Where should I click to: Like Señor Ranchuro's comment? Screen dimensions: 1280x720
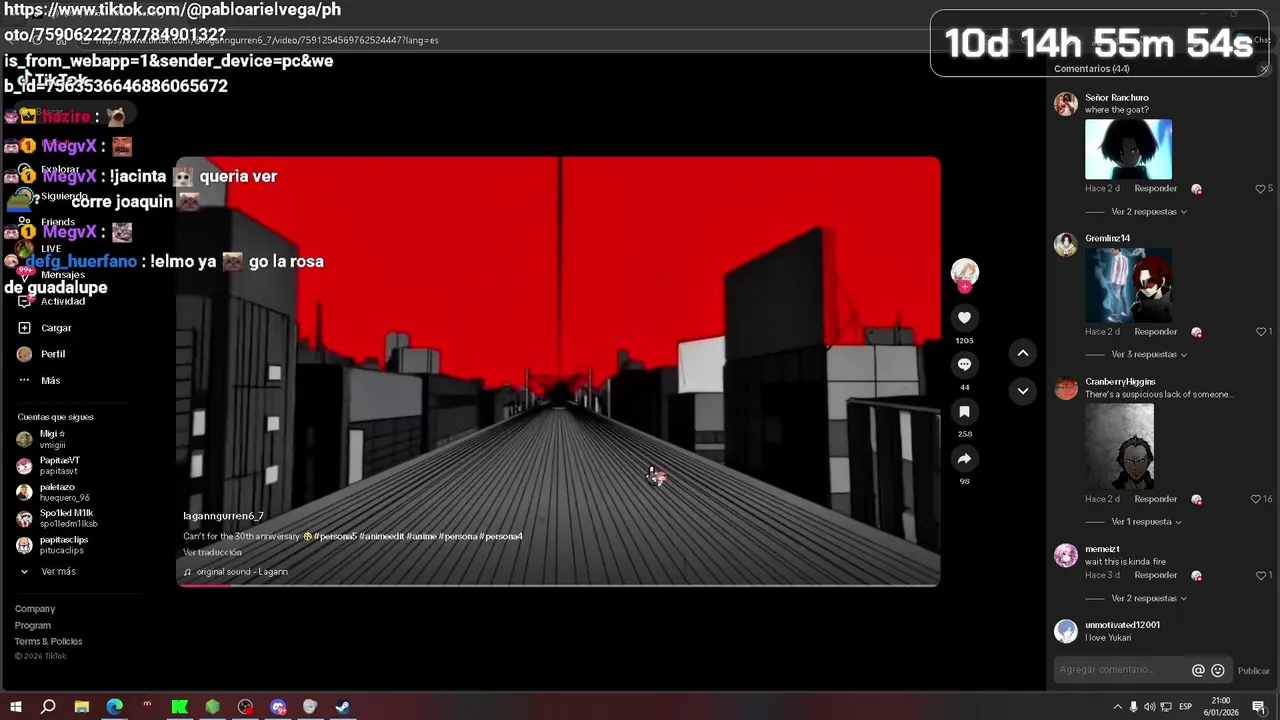tap(1260, 188)
